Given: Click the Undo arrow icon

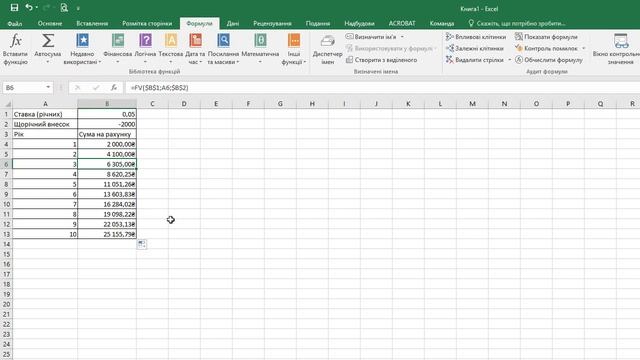Looking at the screenshot, I should coord(29,7).
